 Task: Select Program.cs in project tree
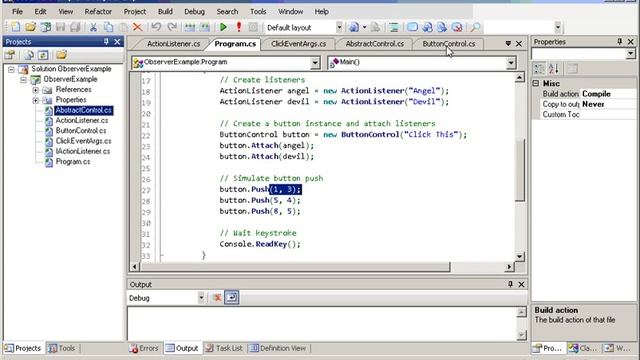[73, 162]
